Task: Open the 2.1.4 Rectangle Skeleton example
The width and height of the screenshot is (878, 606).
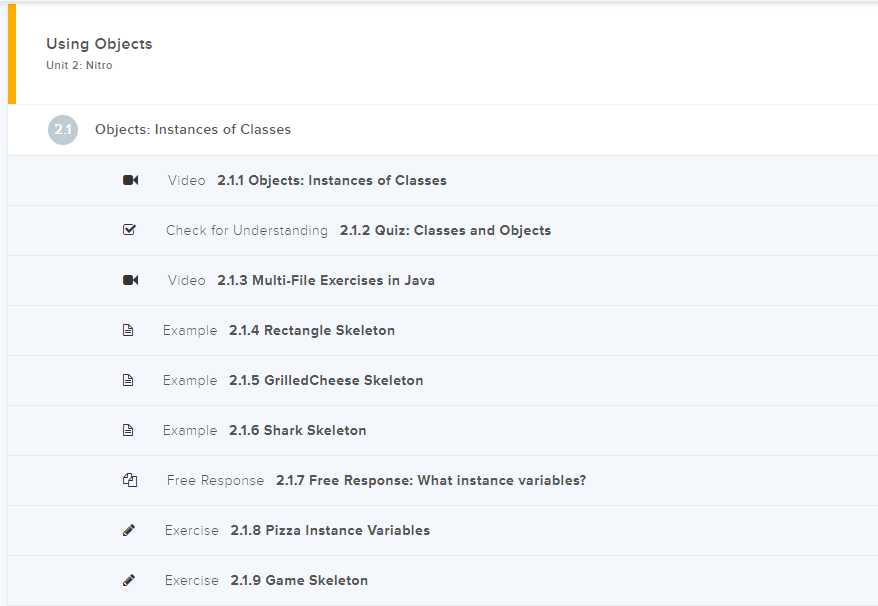Action: 311,330
